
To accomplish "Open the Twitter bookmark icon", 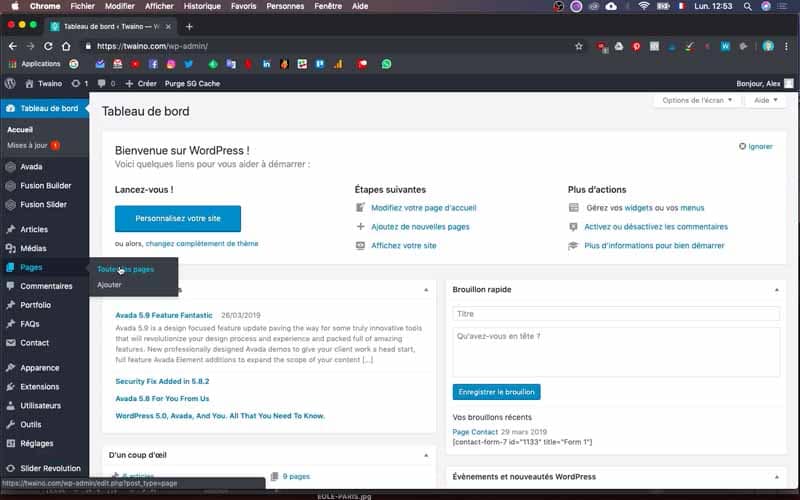I will coord(189,64).
